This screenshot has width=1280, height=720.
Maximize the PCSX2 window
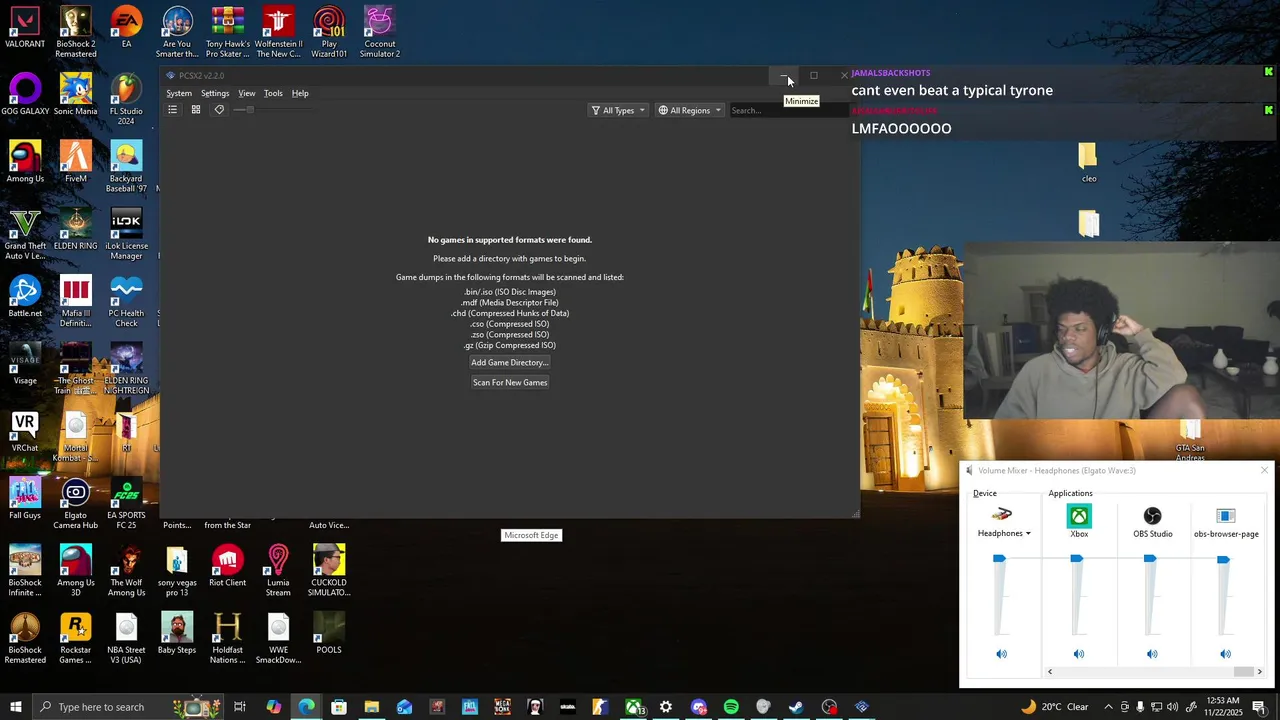tap(814, 75)
